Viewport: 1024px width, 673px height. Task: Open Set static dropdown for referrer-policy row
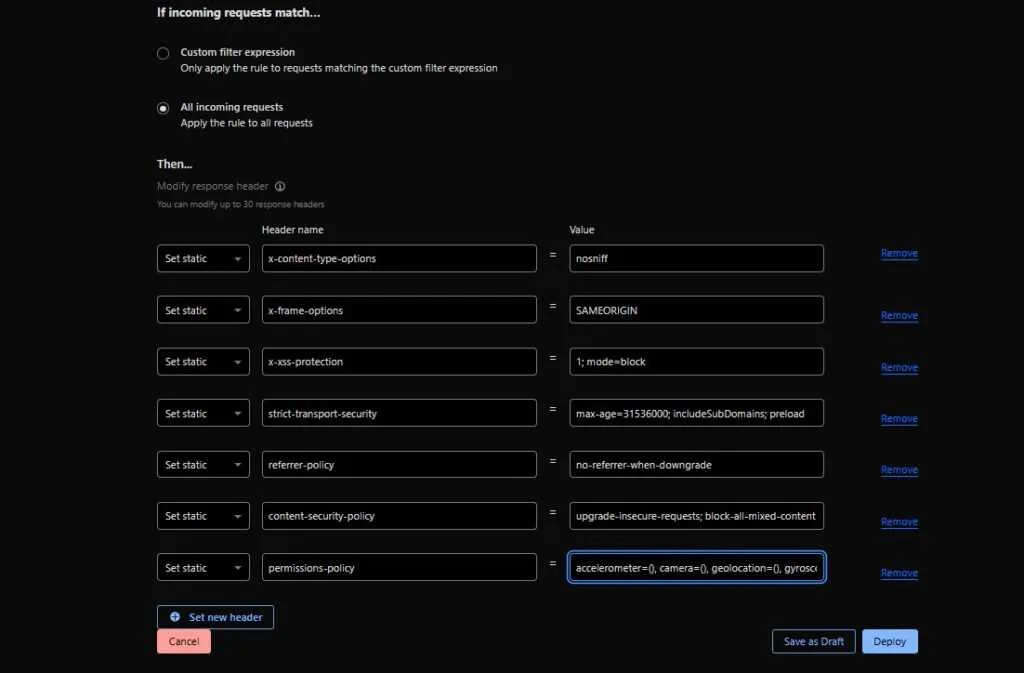point(203,465)
